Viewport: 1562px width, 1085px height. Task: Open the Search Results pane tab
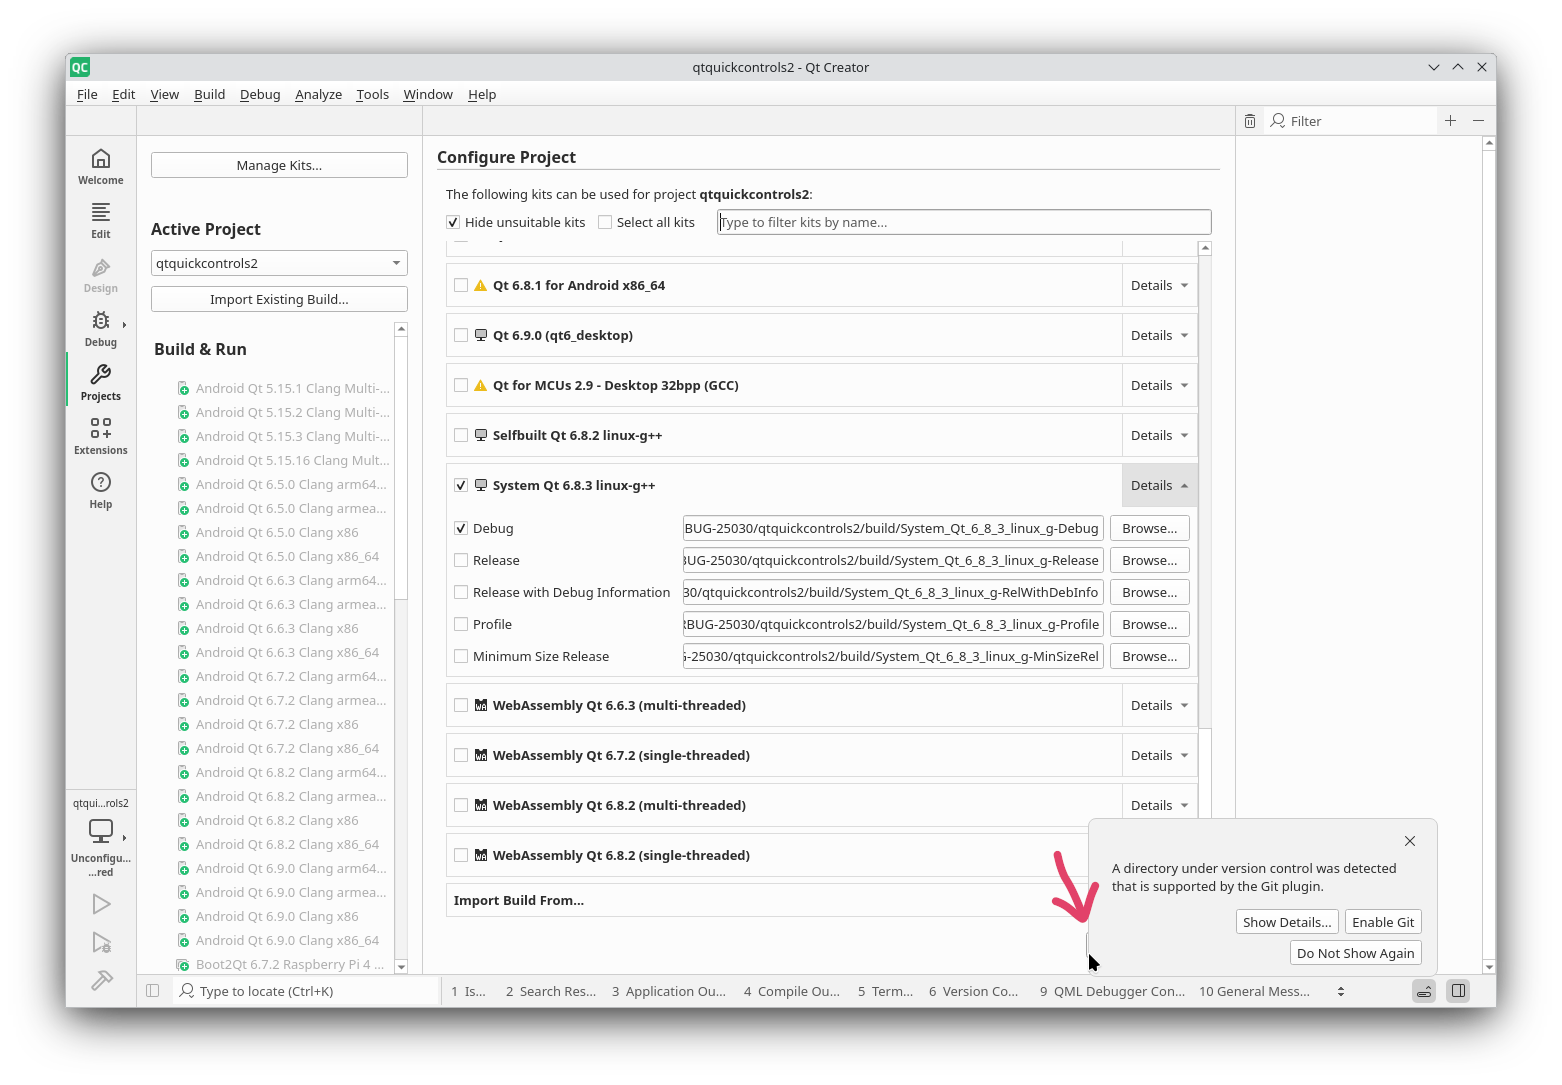550,991
